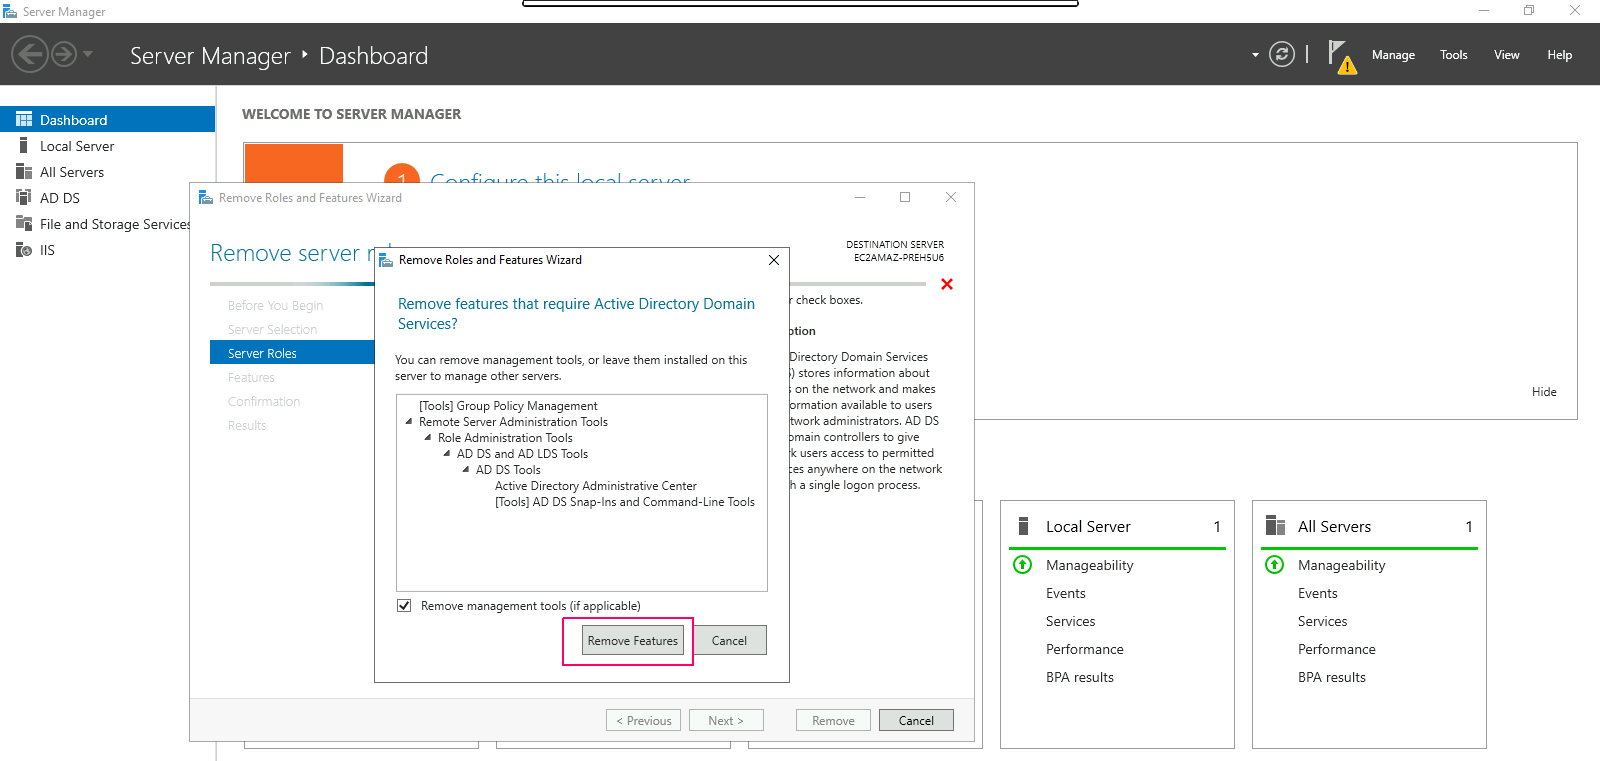Click the wizard's Previous button
This screenshot has width=1600, height=761.
(x=643, y=720)
